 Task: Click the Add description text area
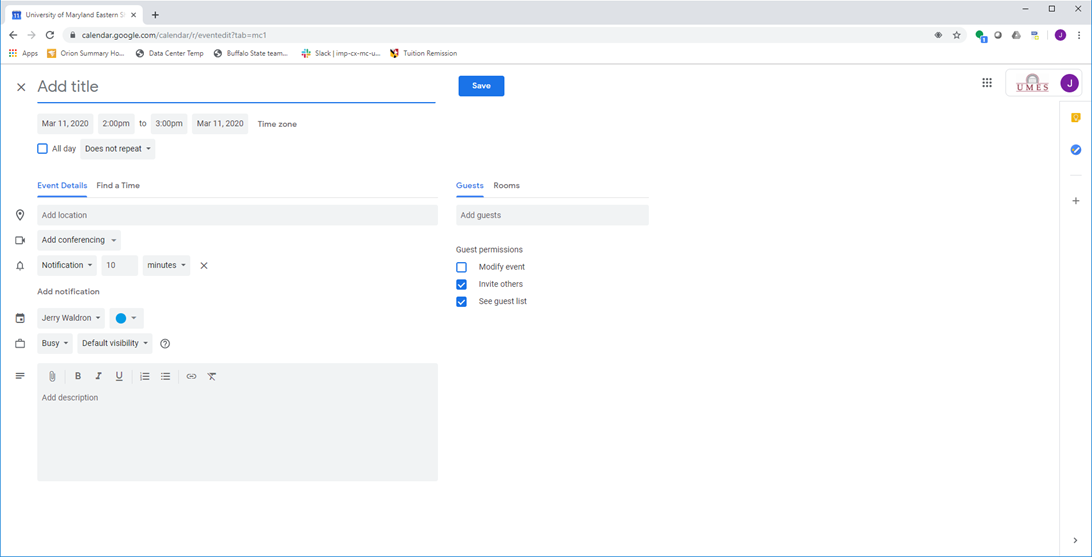(237, 434)
